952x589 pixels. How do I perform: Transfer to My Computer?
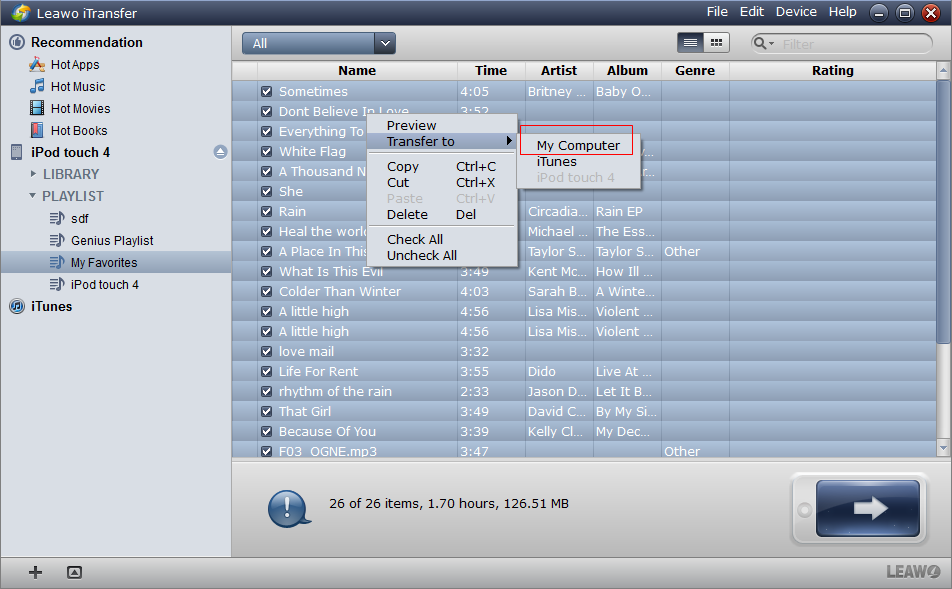578,145
